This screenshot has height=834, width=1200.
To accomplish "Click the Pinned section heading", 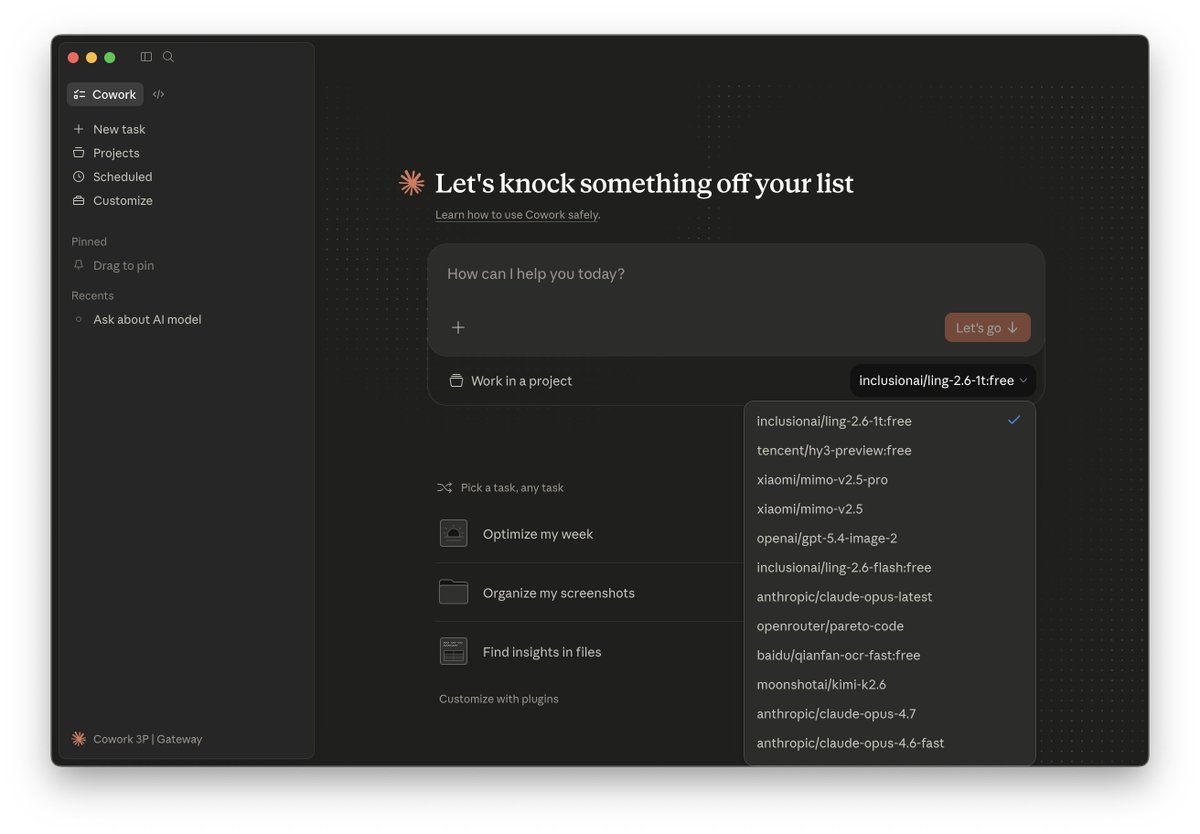I will (89, 242).
